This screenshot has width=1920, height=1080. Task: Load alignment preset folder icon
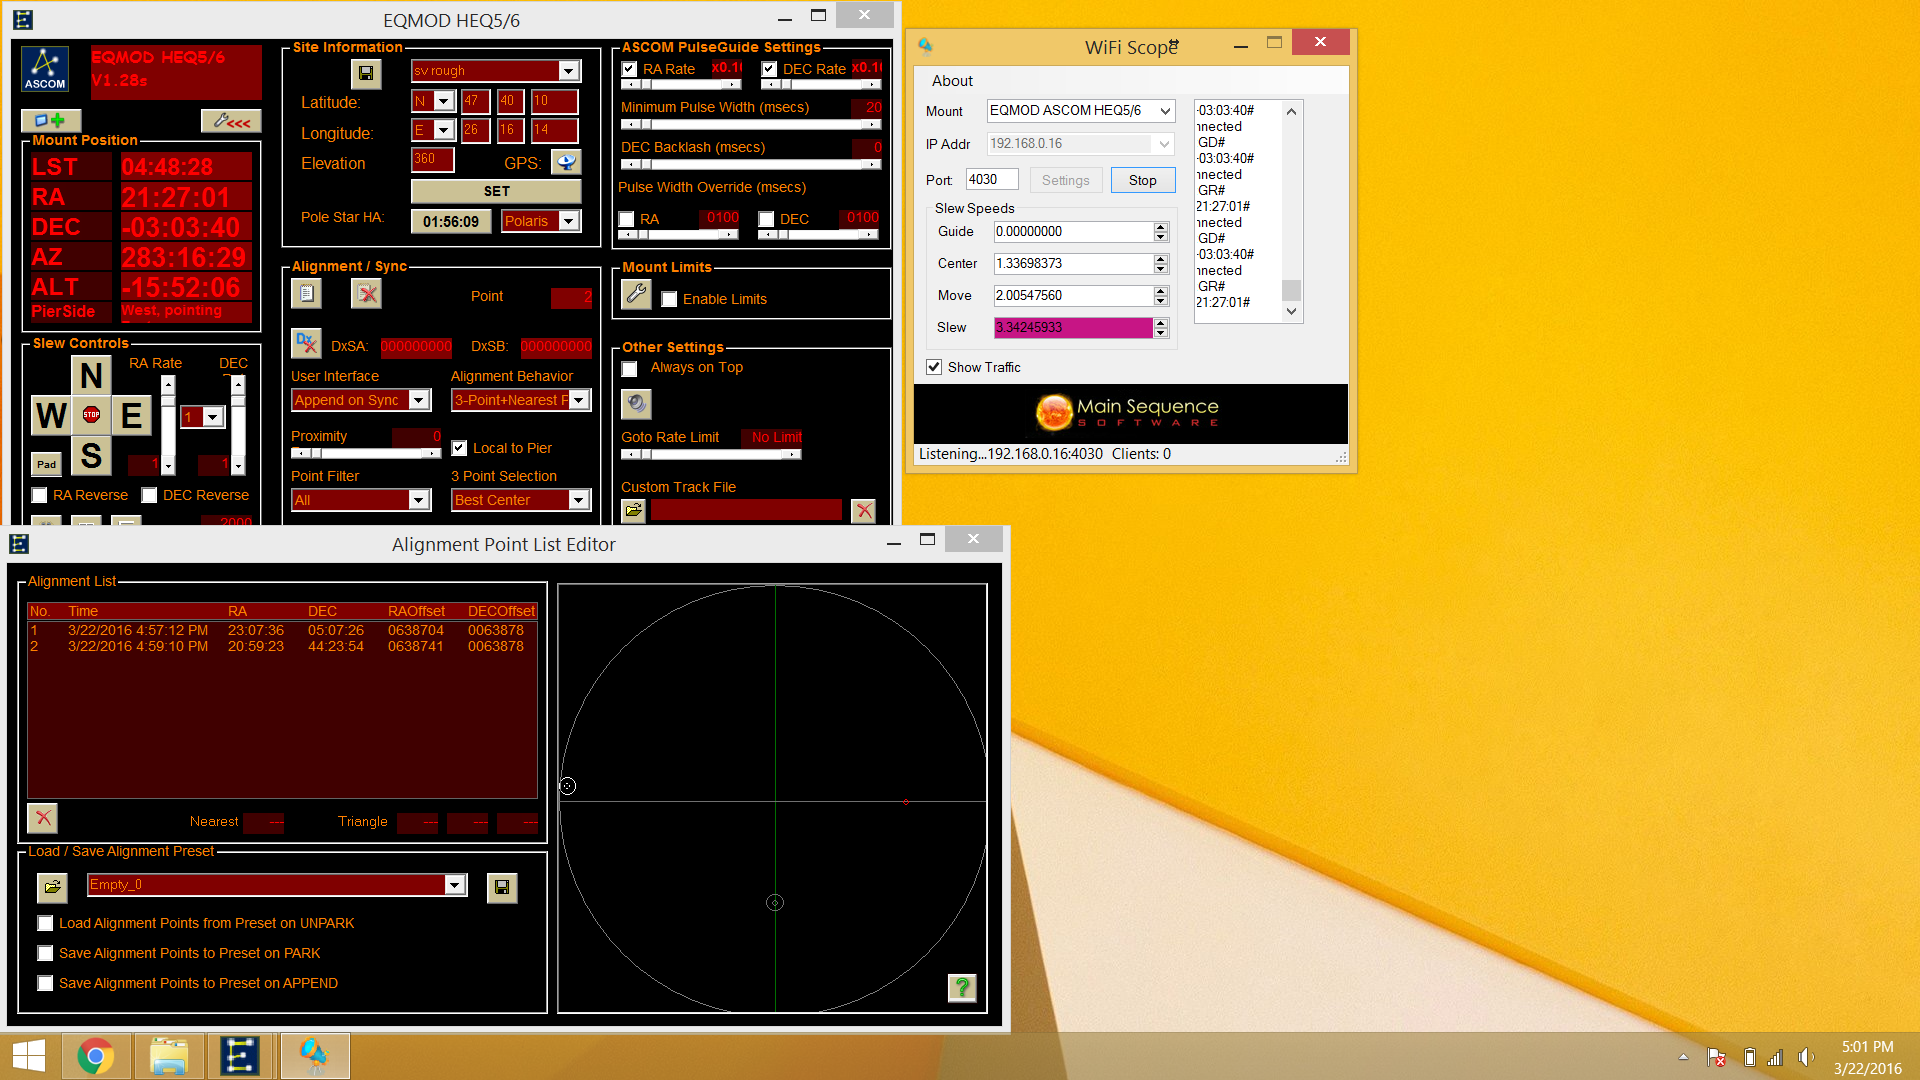[52, 887]
